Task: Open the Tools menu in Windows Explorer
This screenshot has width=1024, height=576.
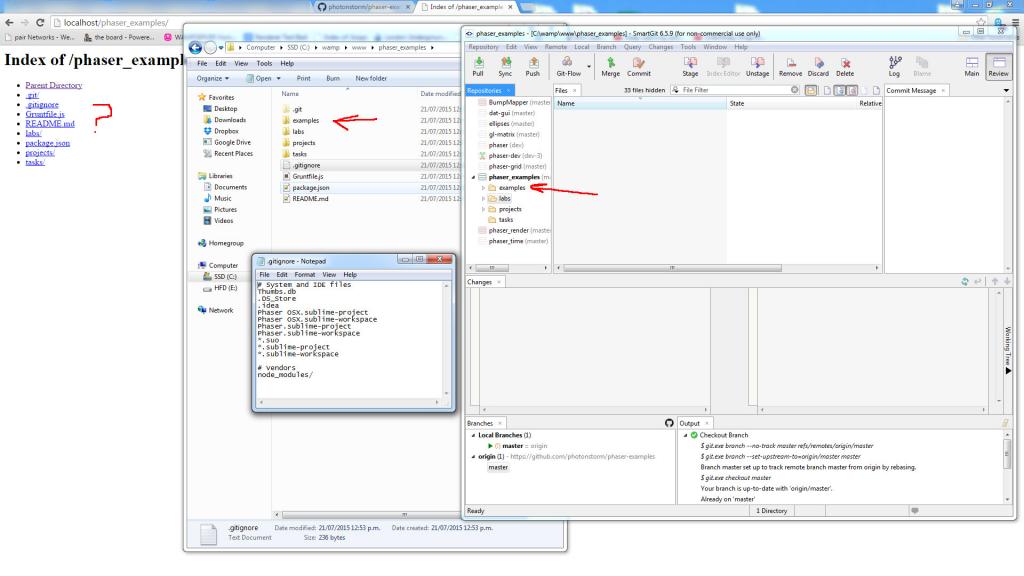Action: pos(264,63)
